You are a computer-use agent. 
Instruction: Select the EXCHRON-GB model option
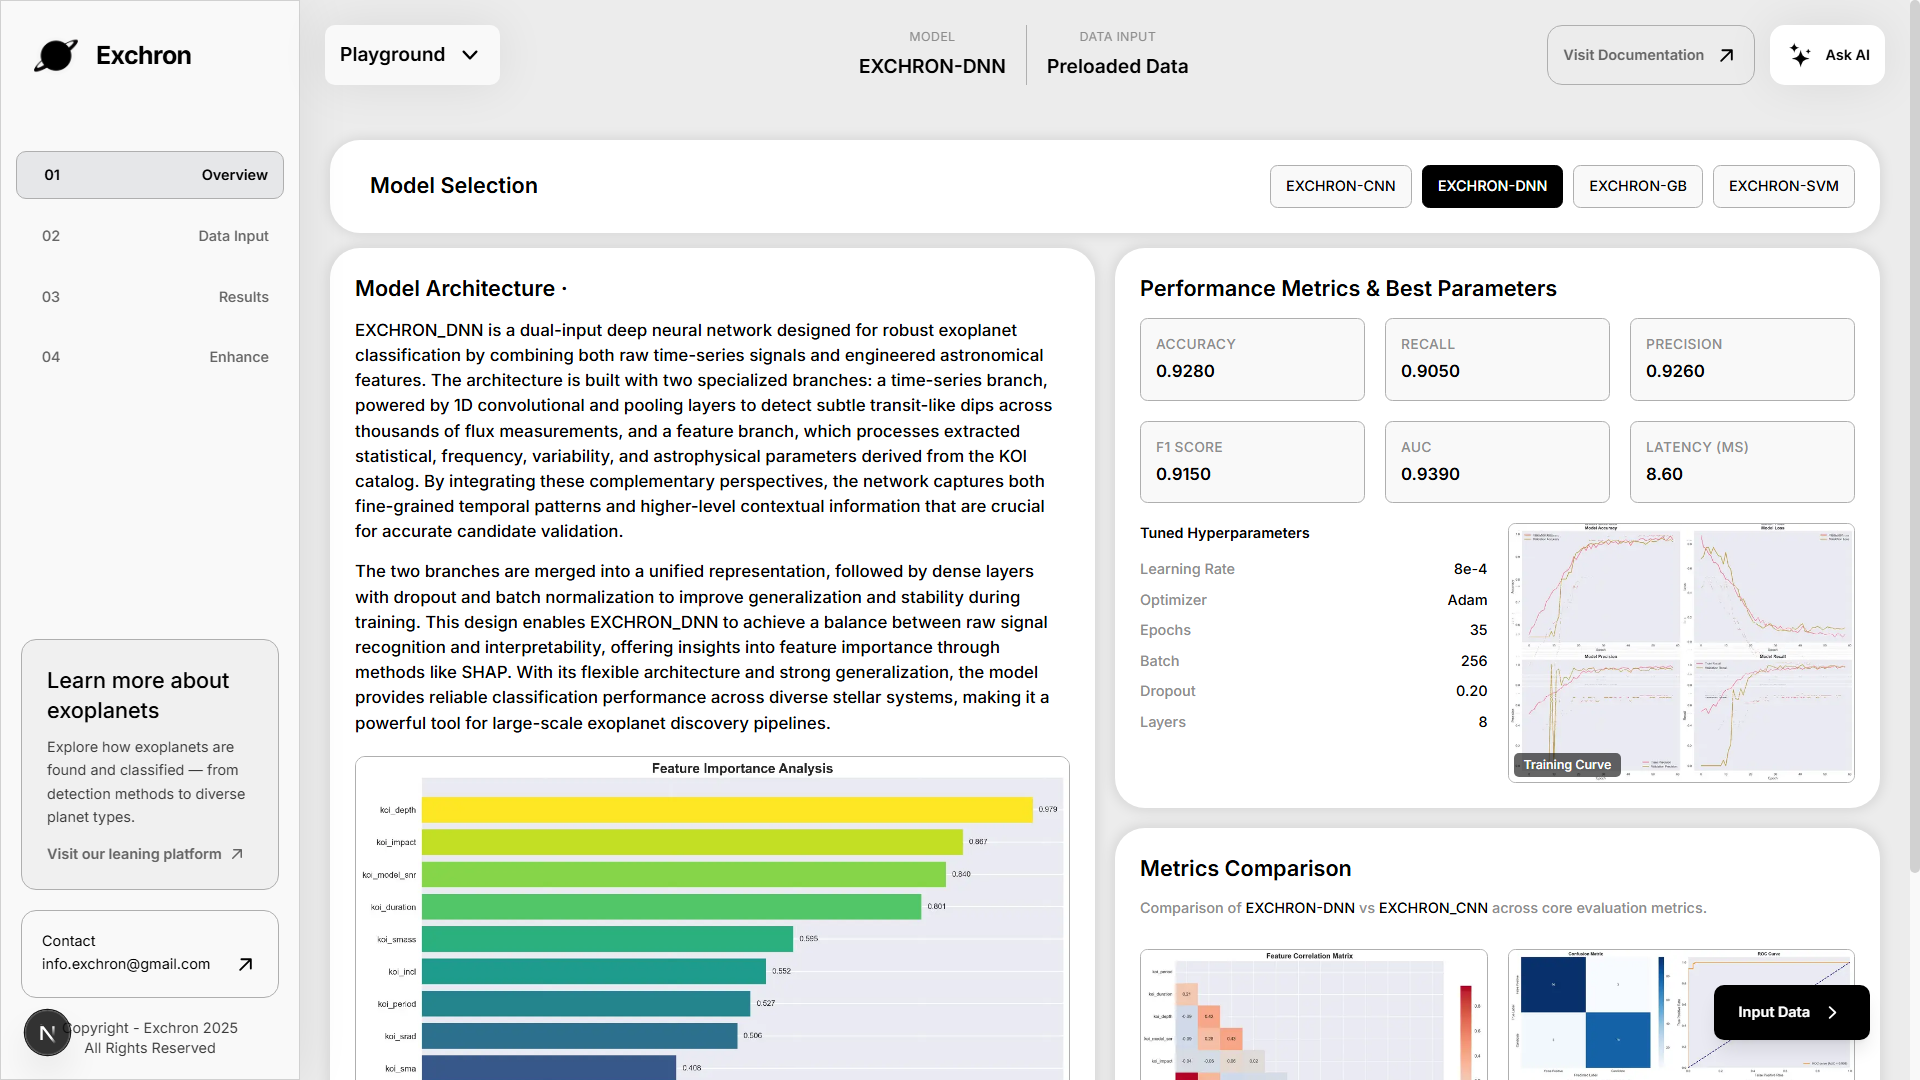click(1637, 186)
